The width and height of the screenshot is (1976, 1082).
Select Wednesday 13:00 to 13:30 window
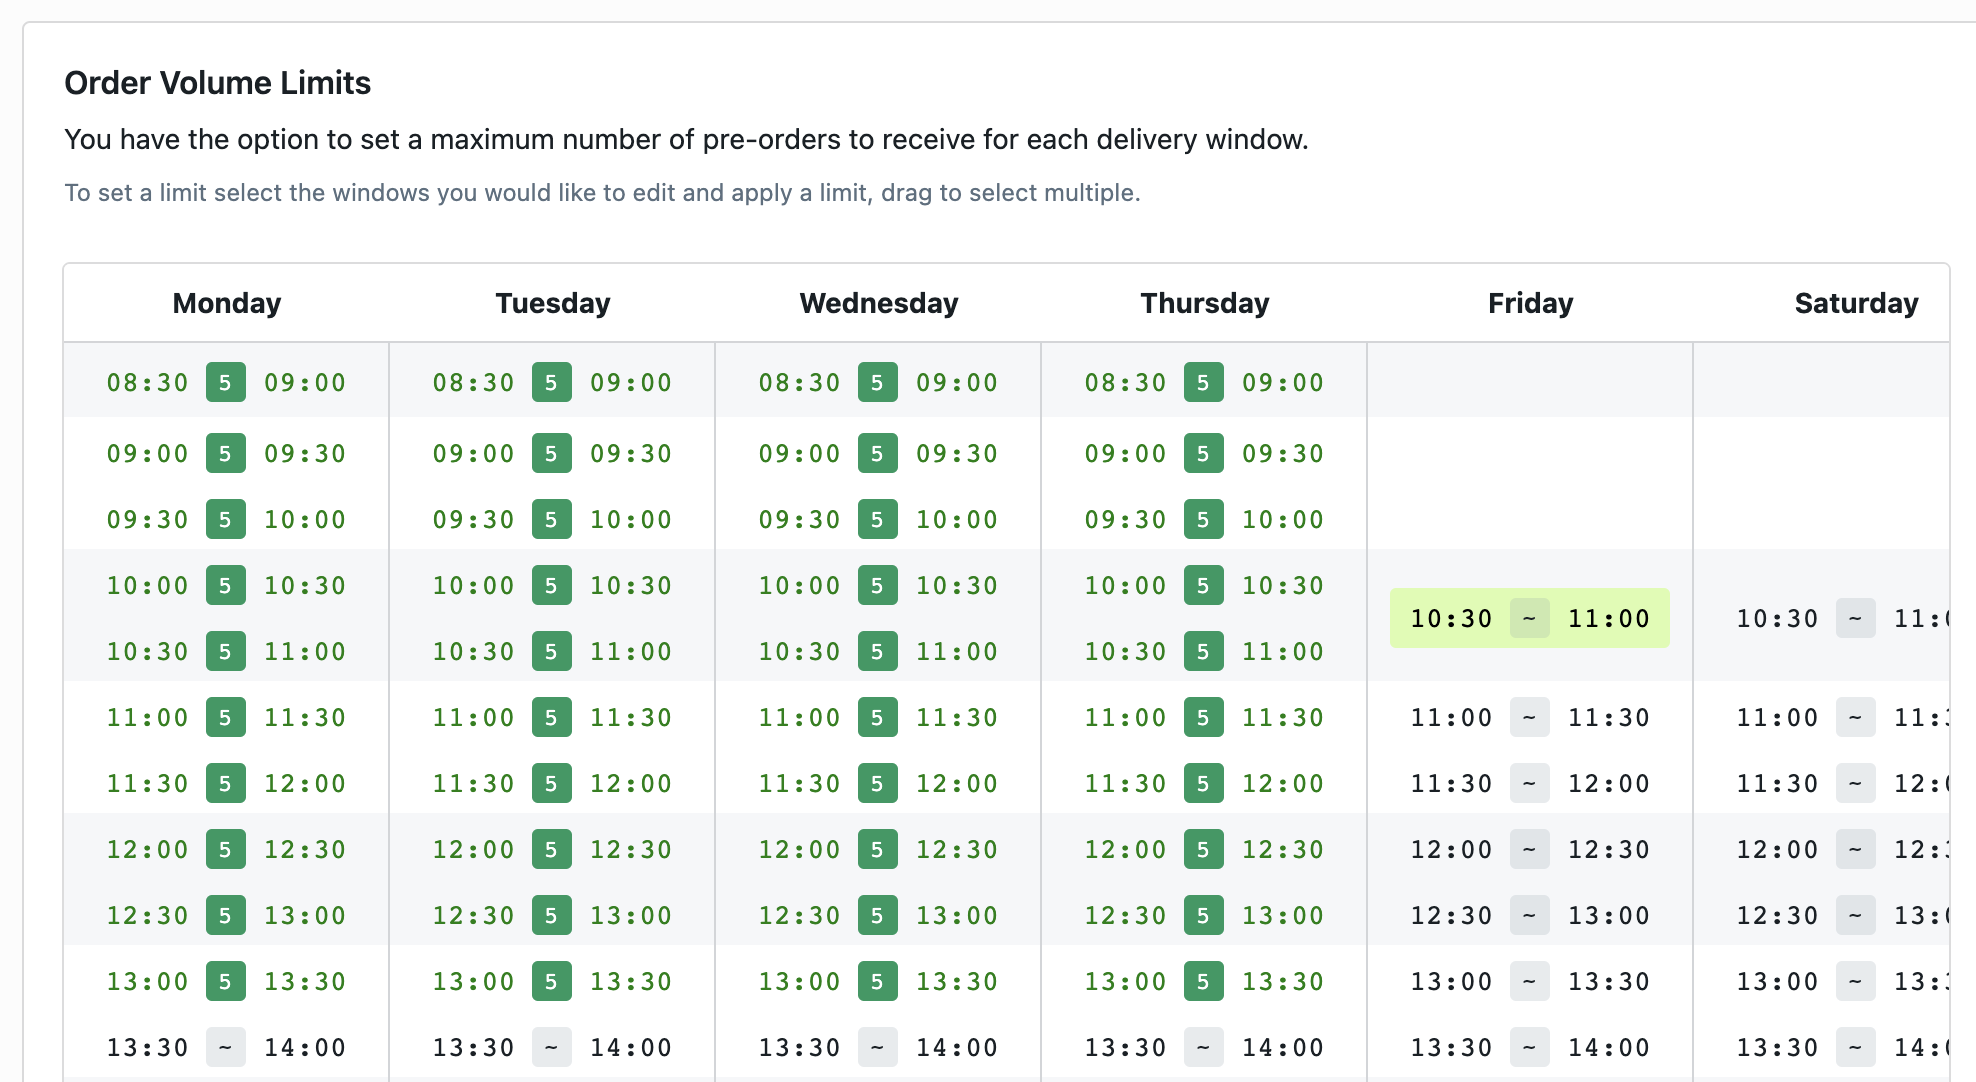(x=878, y=982)
